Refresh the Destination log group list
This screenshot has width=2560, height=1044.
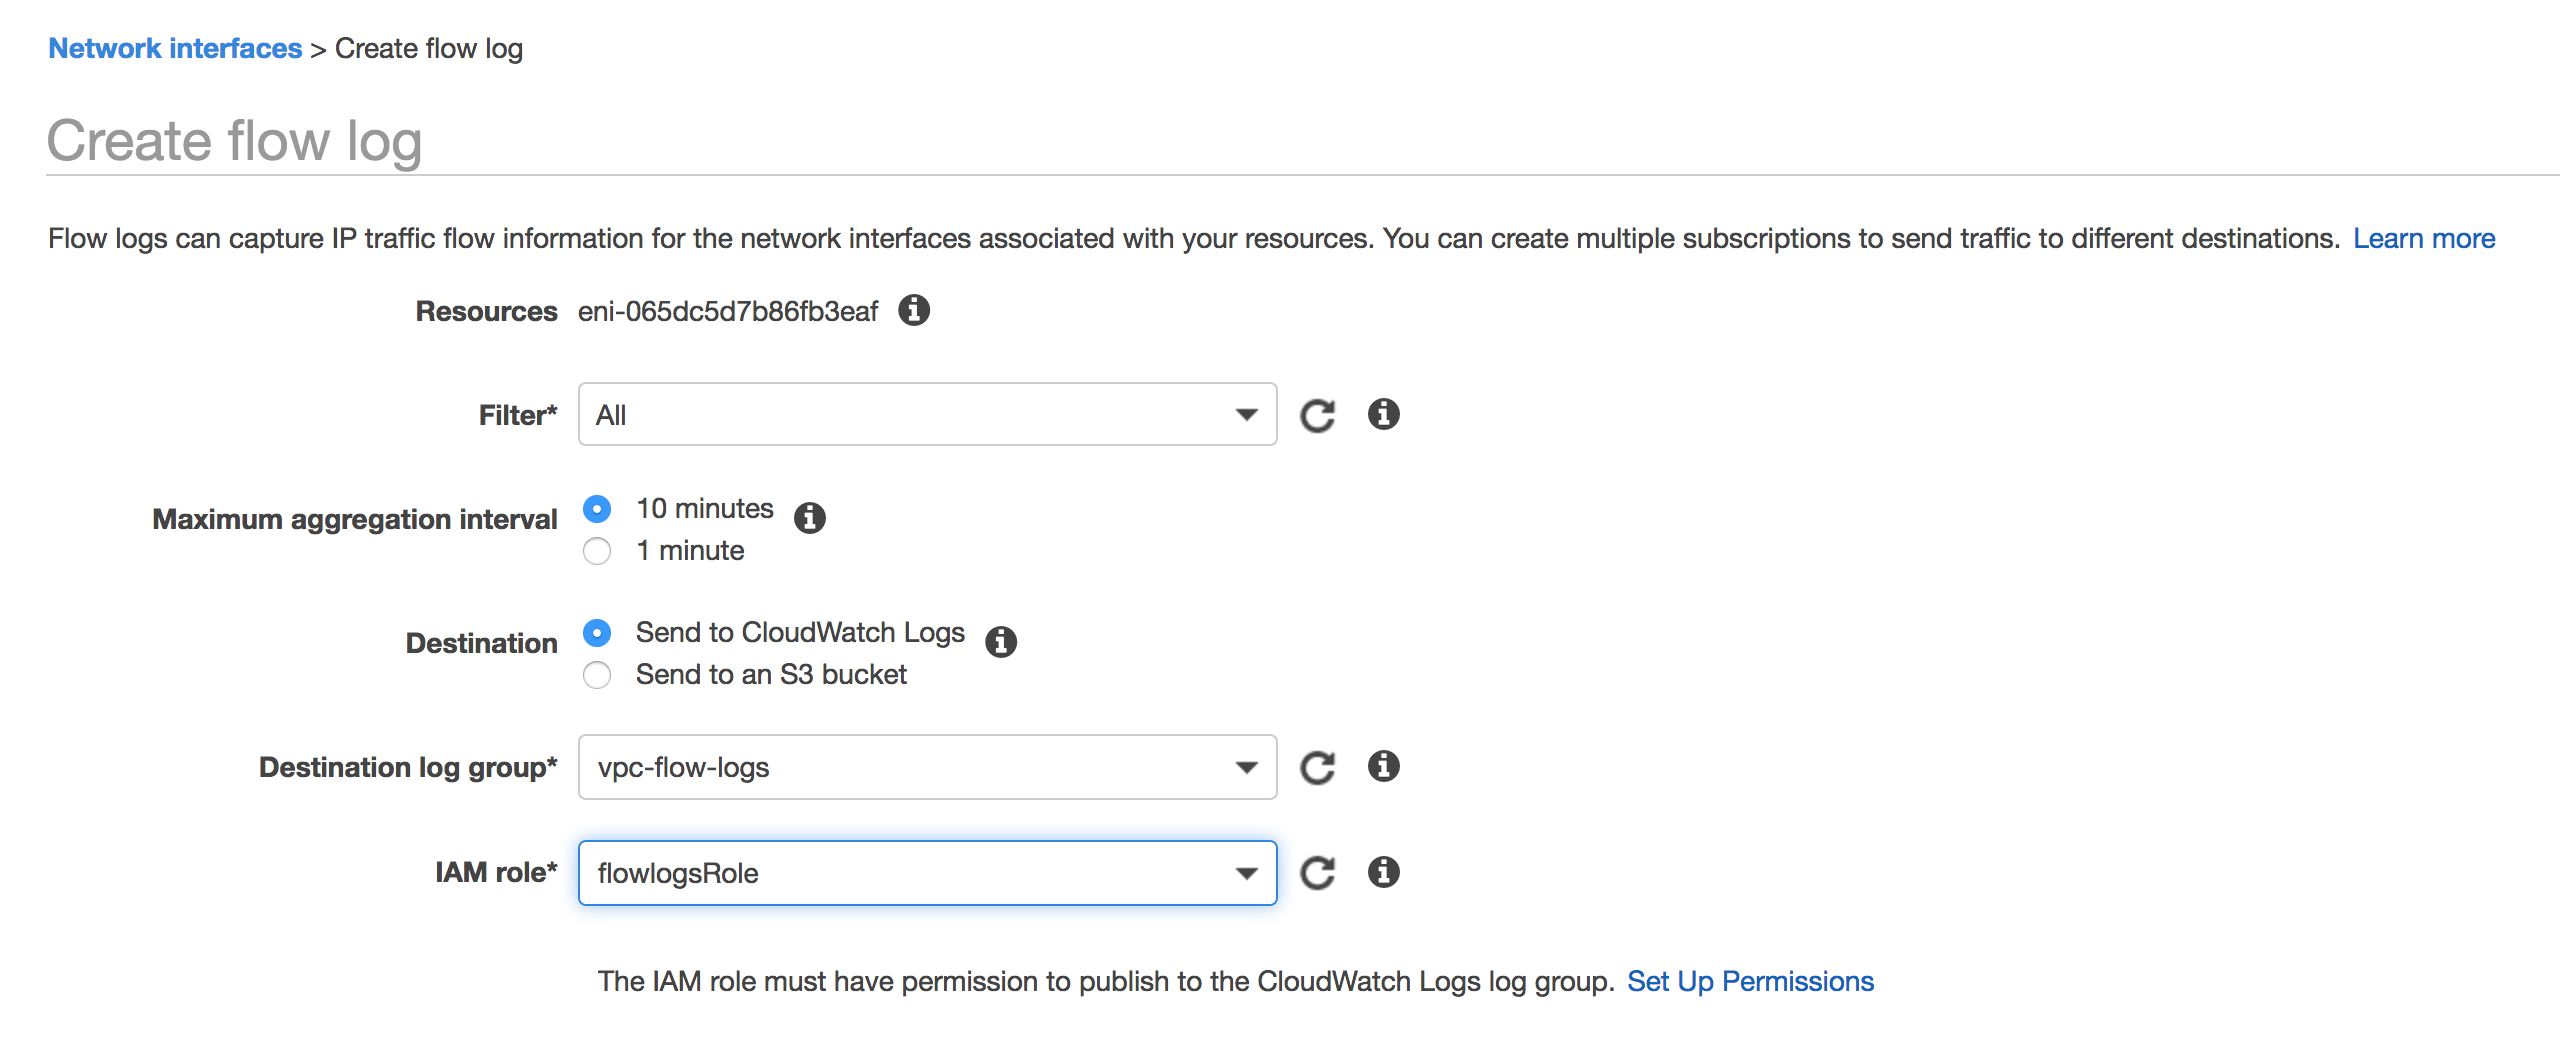click(x=1317, y=767)
